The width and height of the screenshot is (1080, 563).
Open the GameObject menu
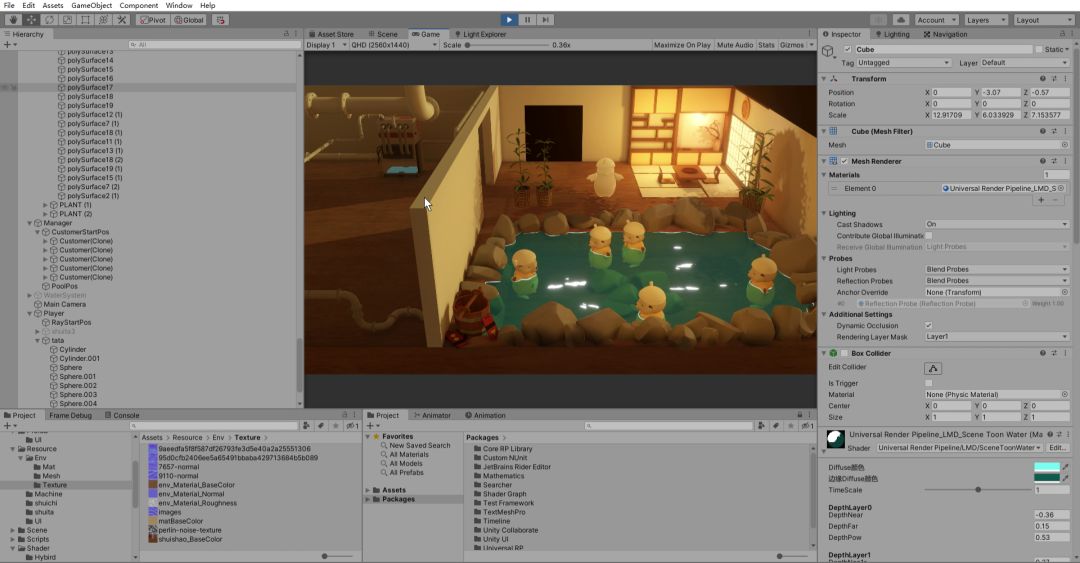(91, 6)
